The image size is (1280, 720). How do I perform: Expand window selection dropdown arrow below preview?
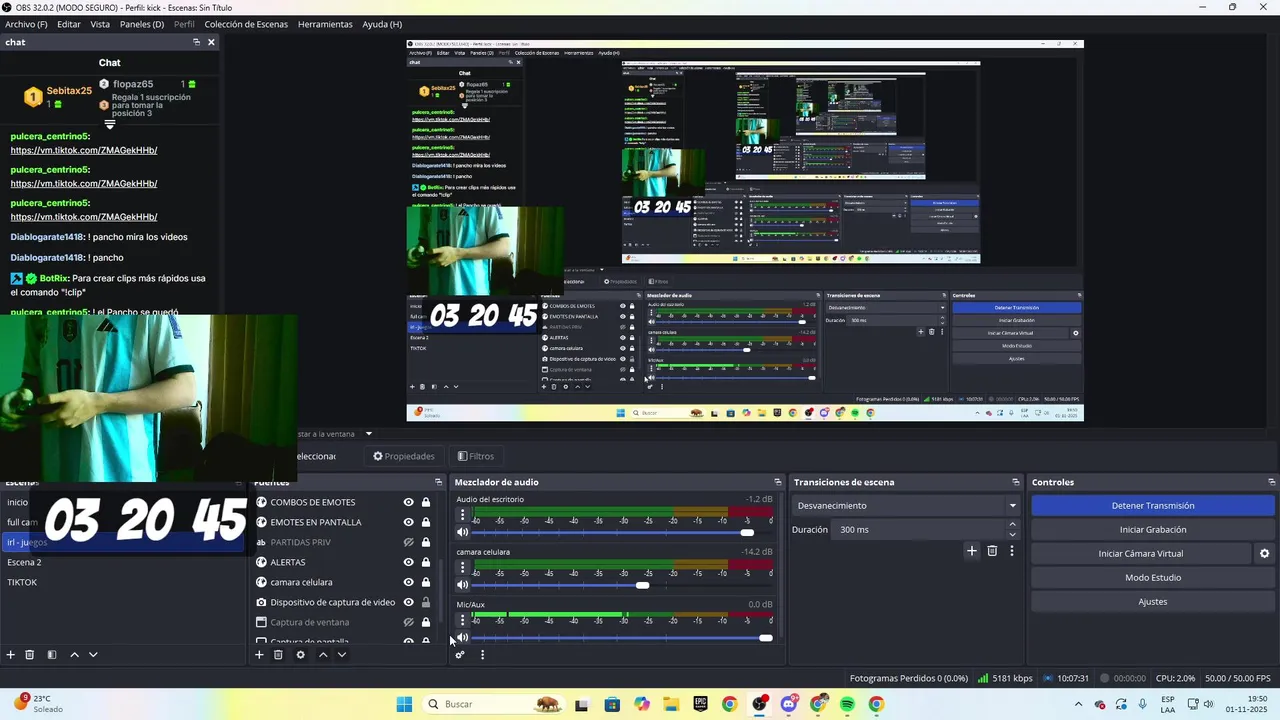368,434
